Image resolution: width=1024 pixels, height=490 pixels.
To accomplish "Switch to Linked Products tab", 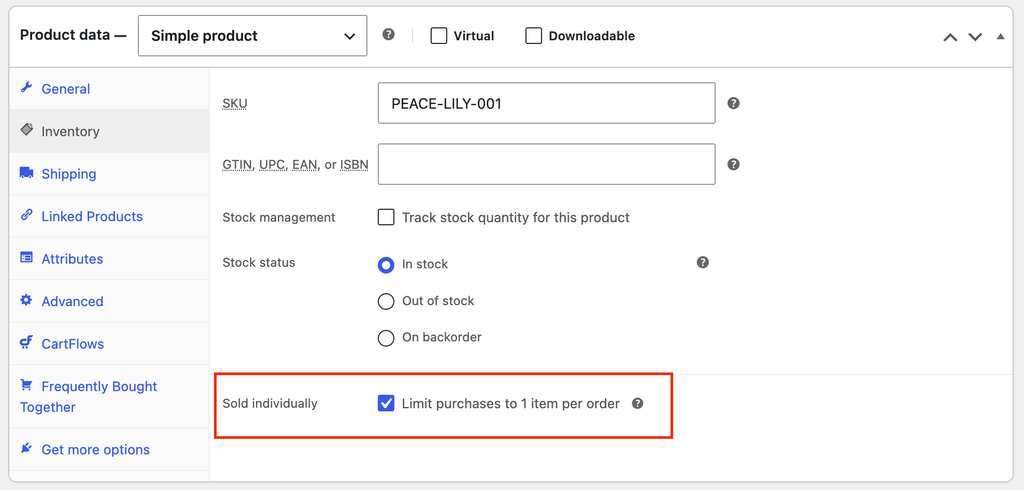I will pos(109,216).
